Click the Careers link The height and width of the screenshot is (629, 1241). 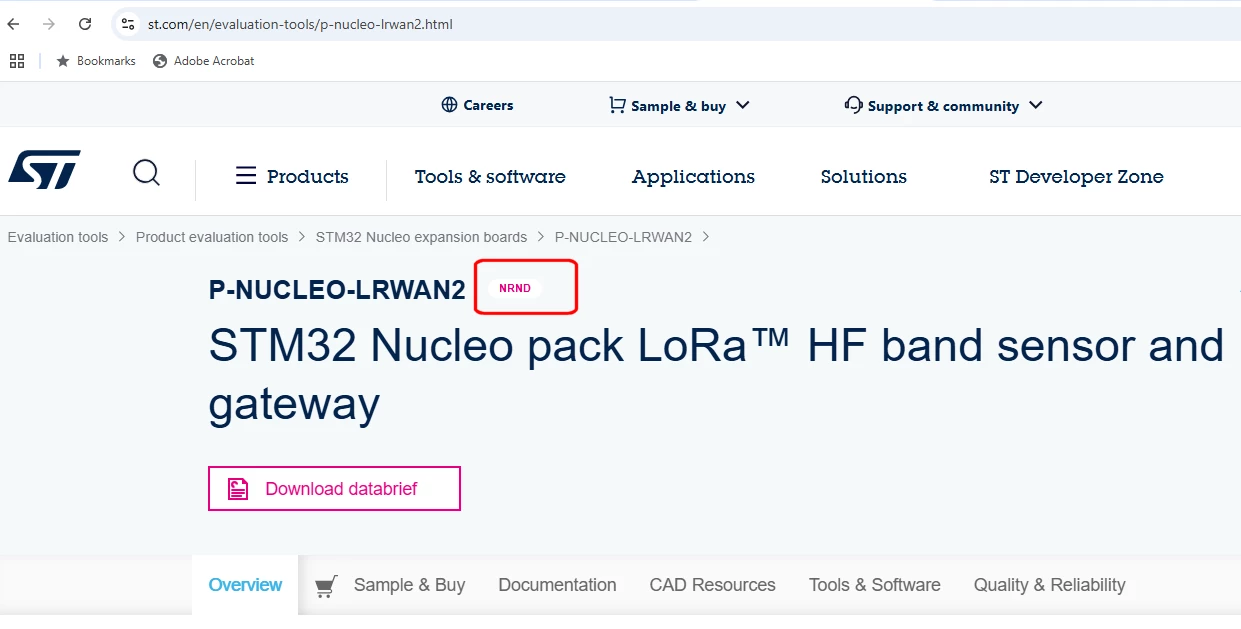click(x=488, y=105)
